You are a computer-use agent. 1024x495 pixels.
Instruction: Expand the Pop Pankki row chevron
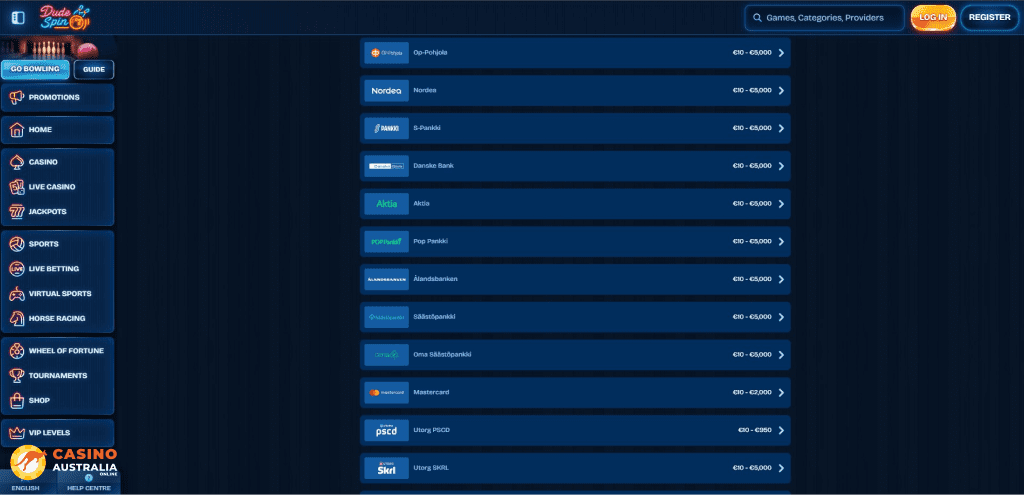coord(781,242)
